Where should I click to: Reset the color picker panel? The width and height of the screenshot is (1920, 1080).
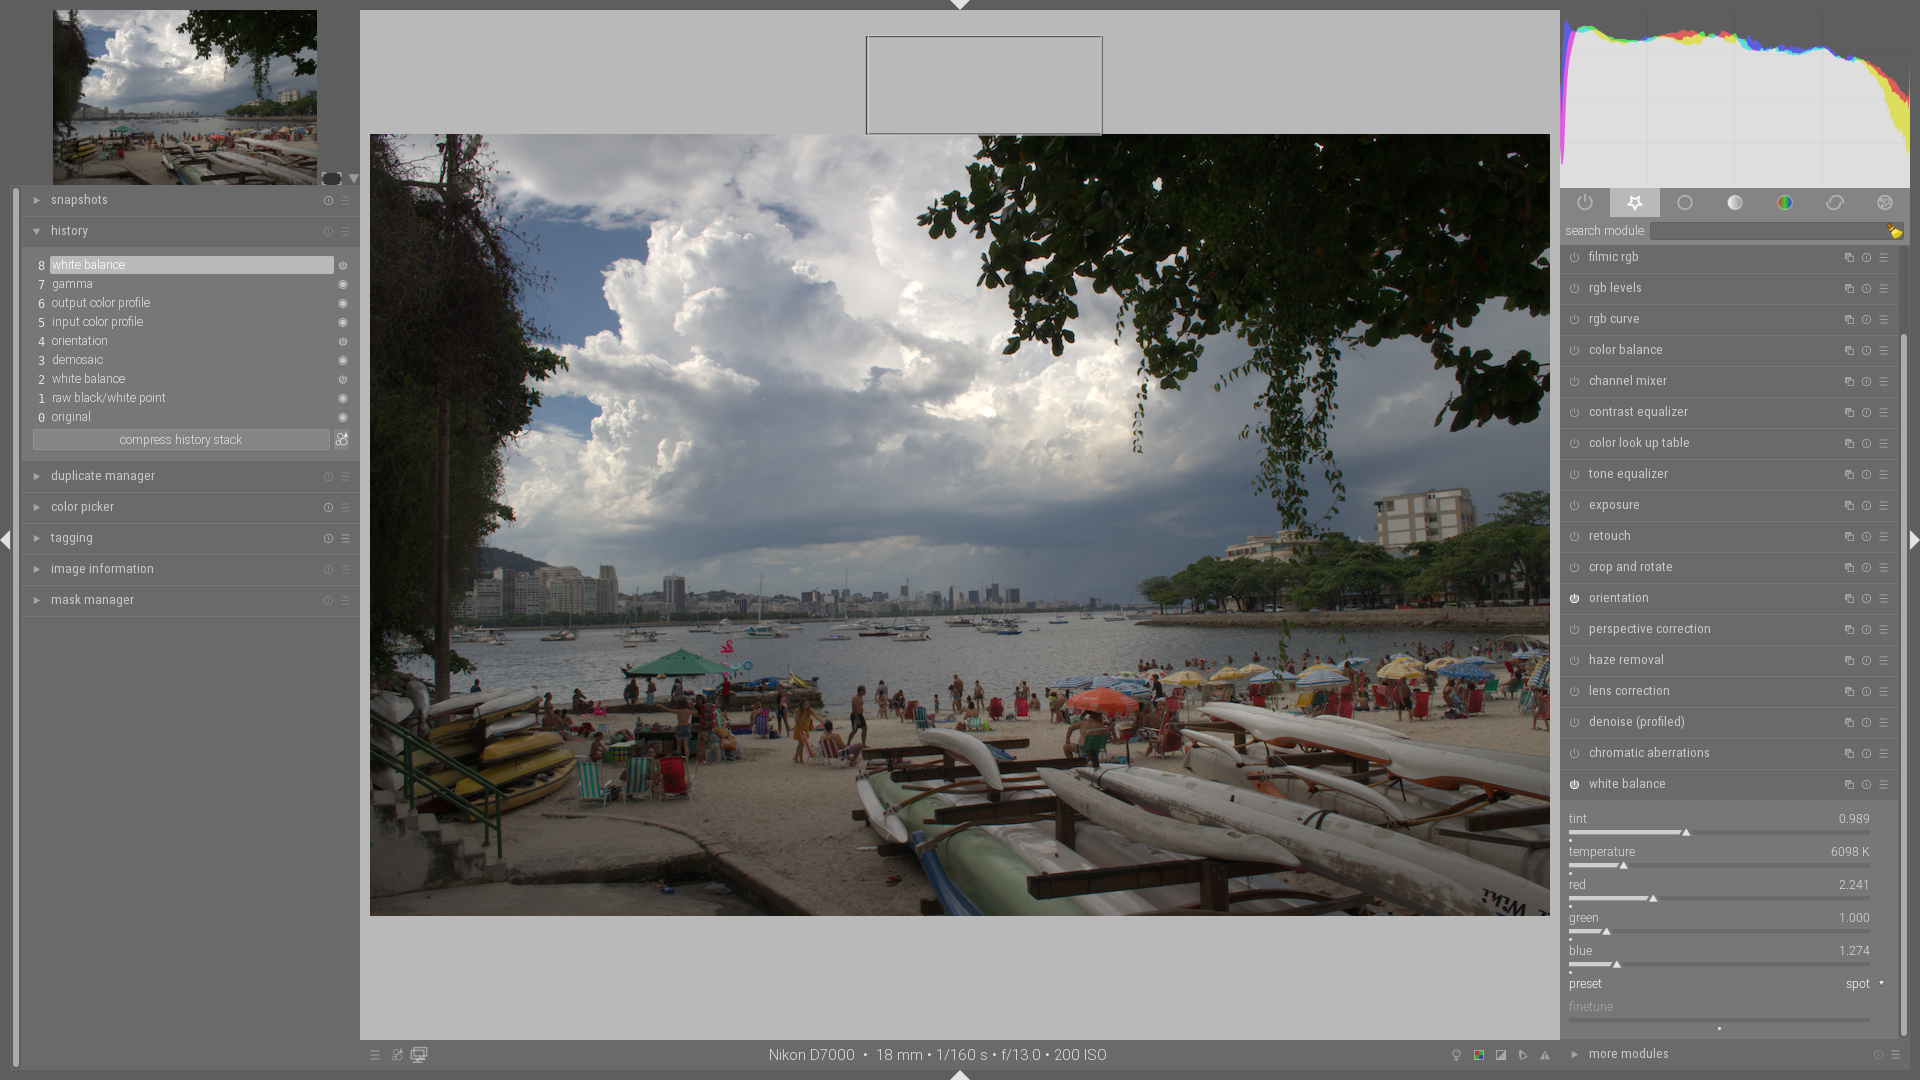(328, 508)
